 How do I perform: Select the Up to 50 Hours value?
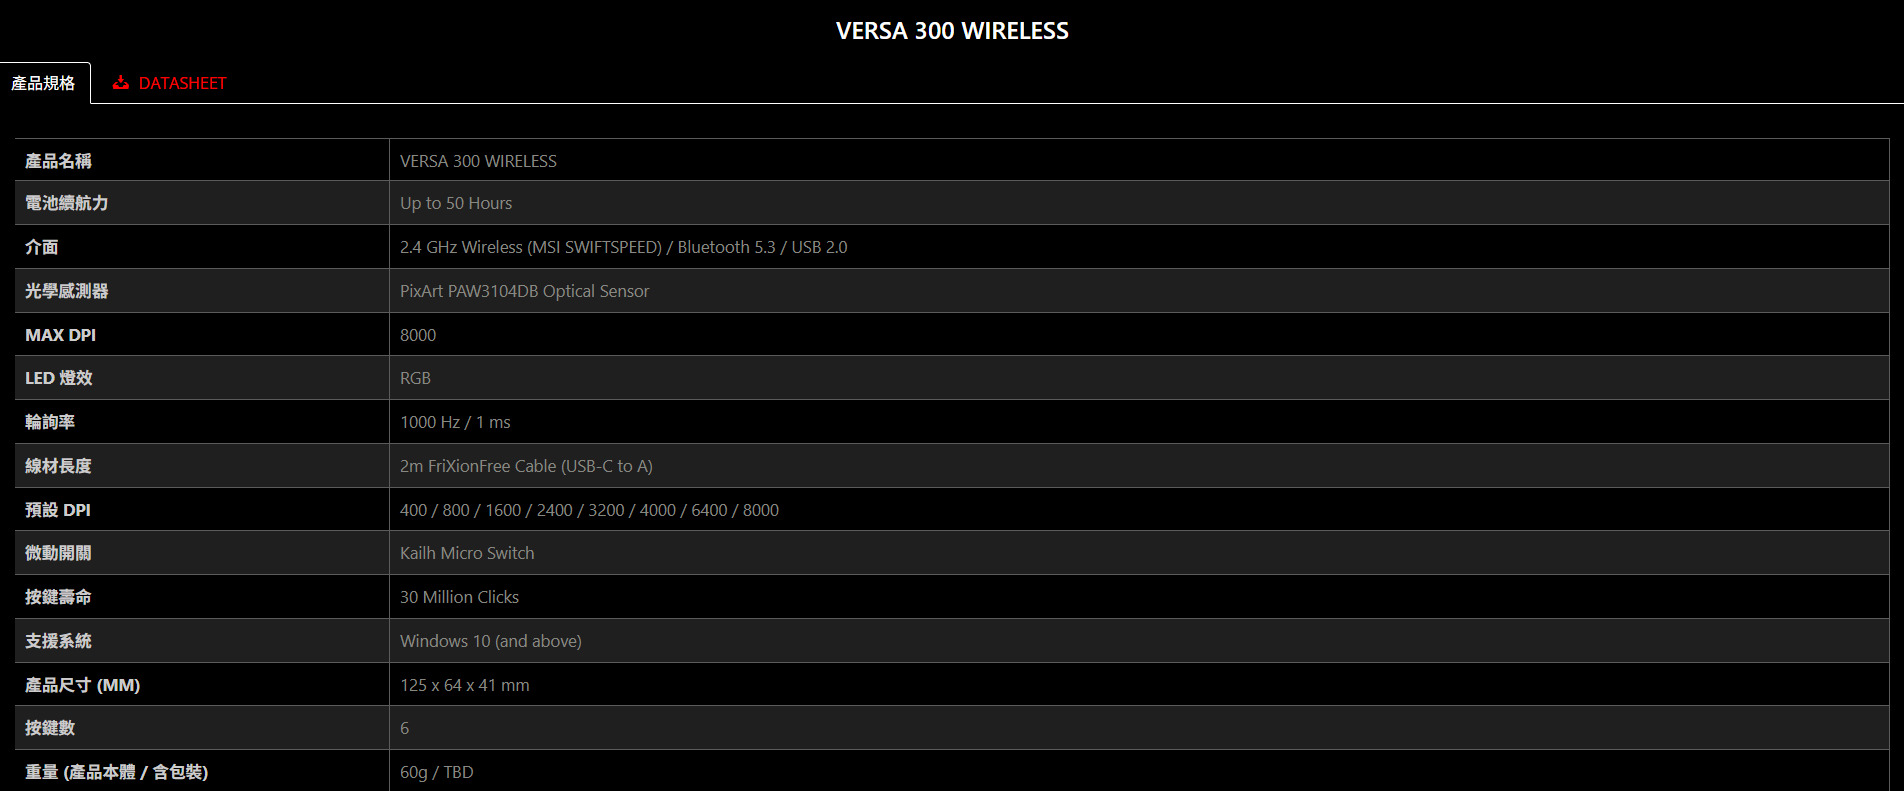(456, 203)
